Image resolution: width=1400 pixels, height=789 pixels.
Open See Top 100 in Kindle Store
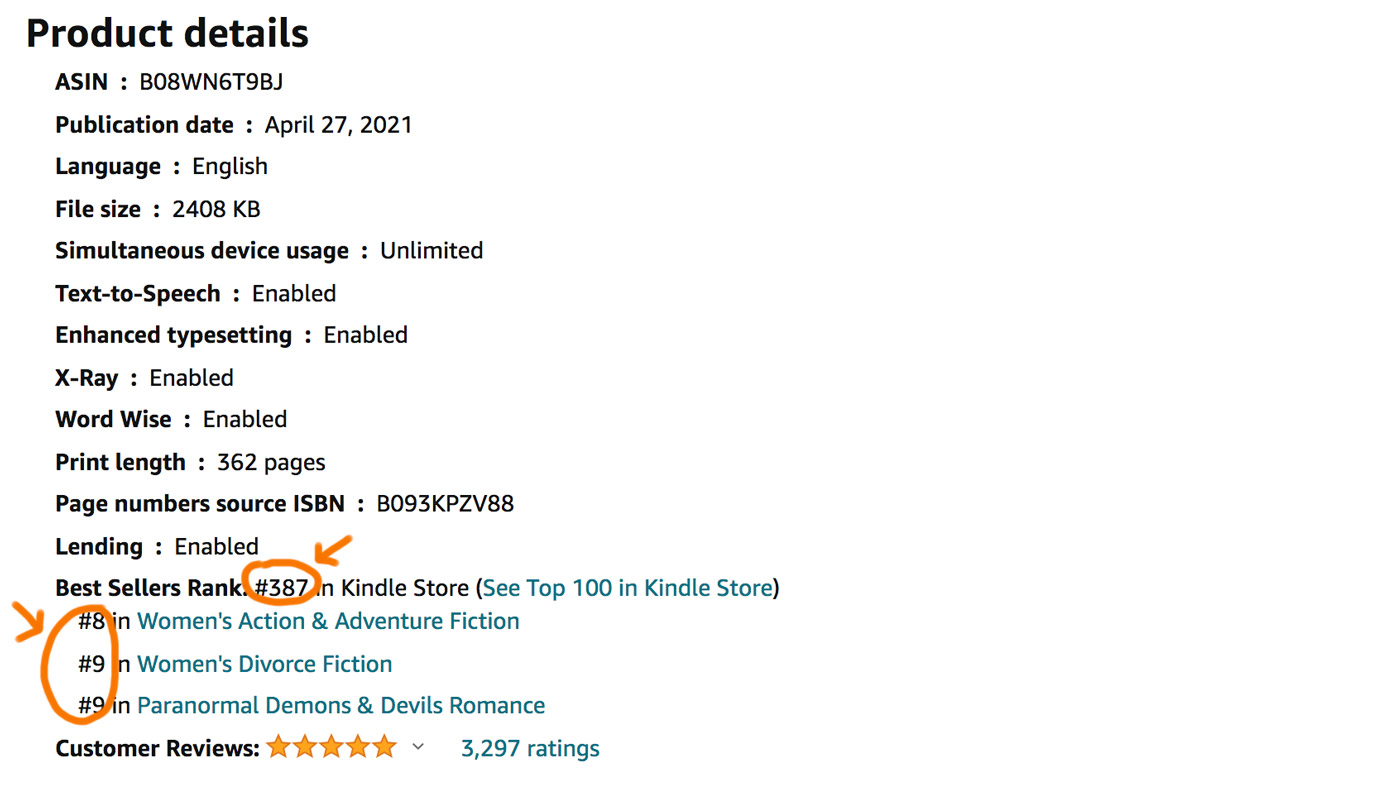[x=627, y=587]
